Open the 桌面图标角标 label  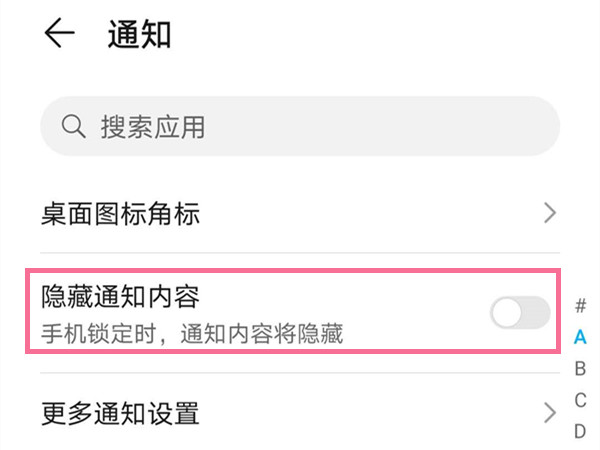(x=121, y=213)
